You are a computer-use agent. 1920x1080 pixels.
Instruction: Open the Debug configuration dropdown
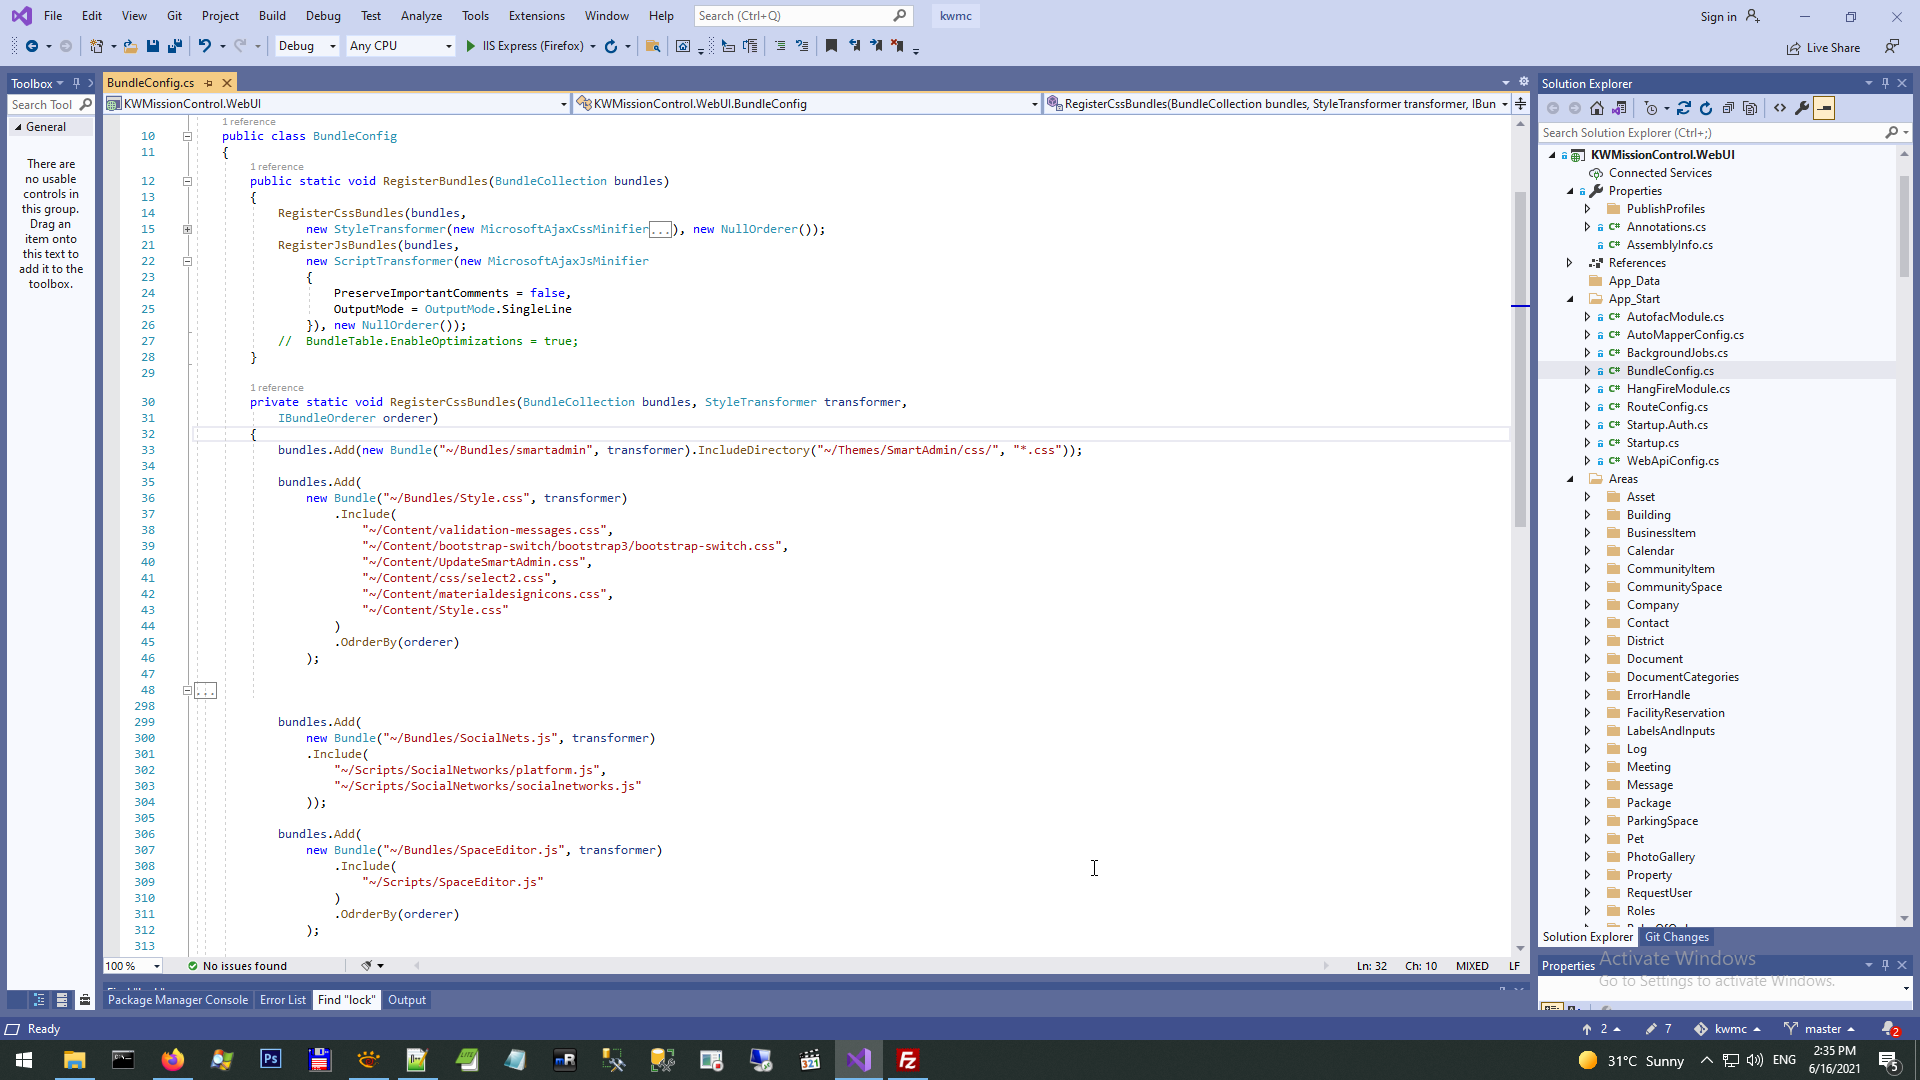coord(307,46)
